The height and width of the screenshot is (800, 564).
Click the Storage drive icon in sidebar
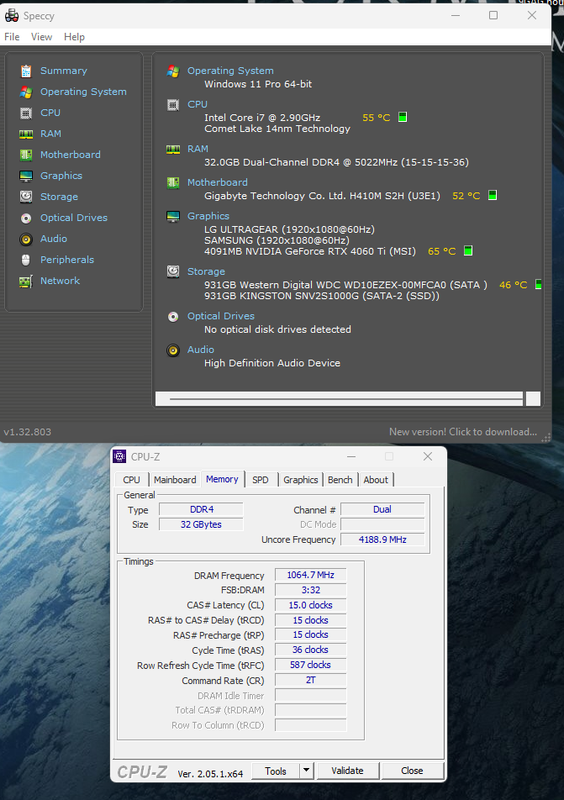pyautogui.click(x=26, y=196)
